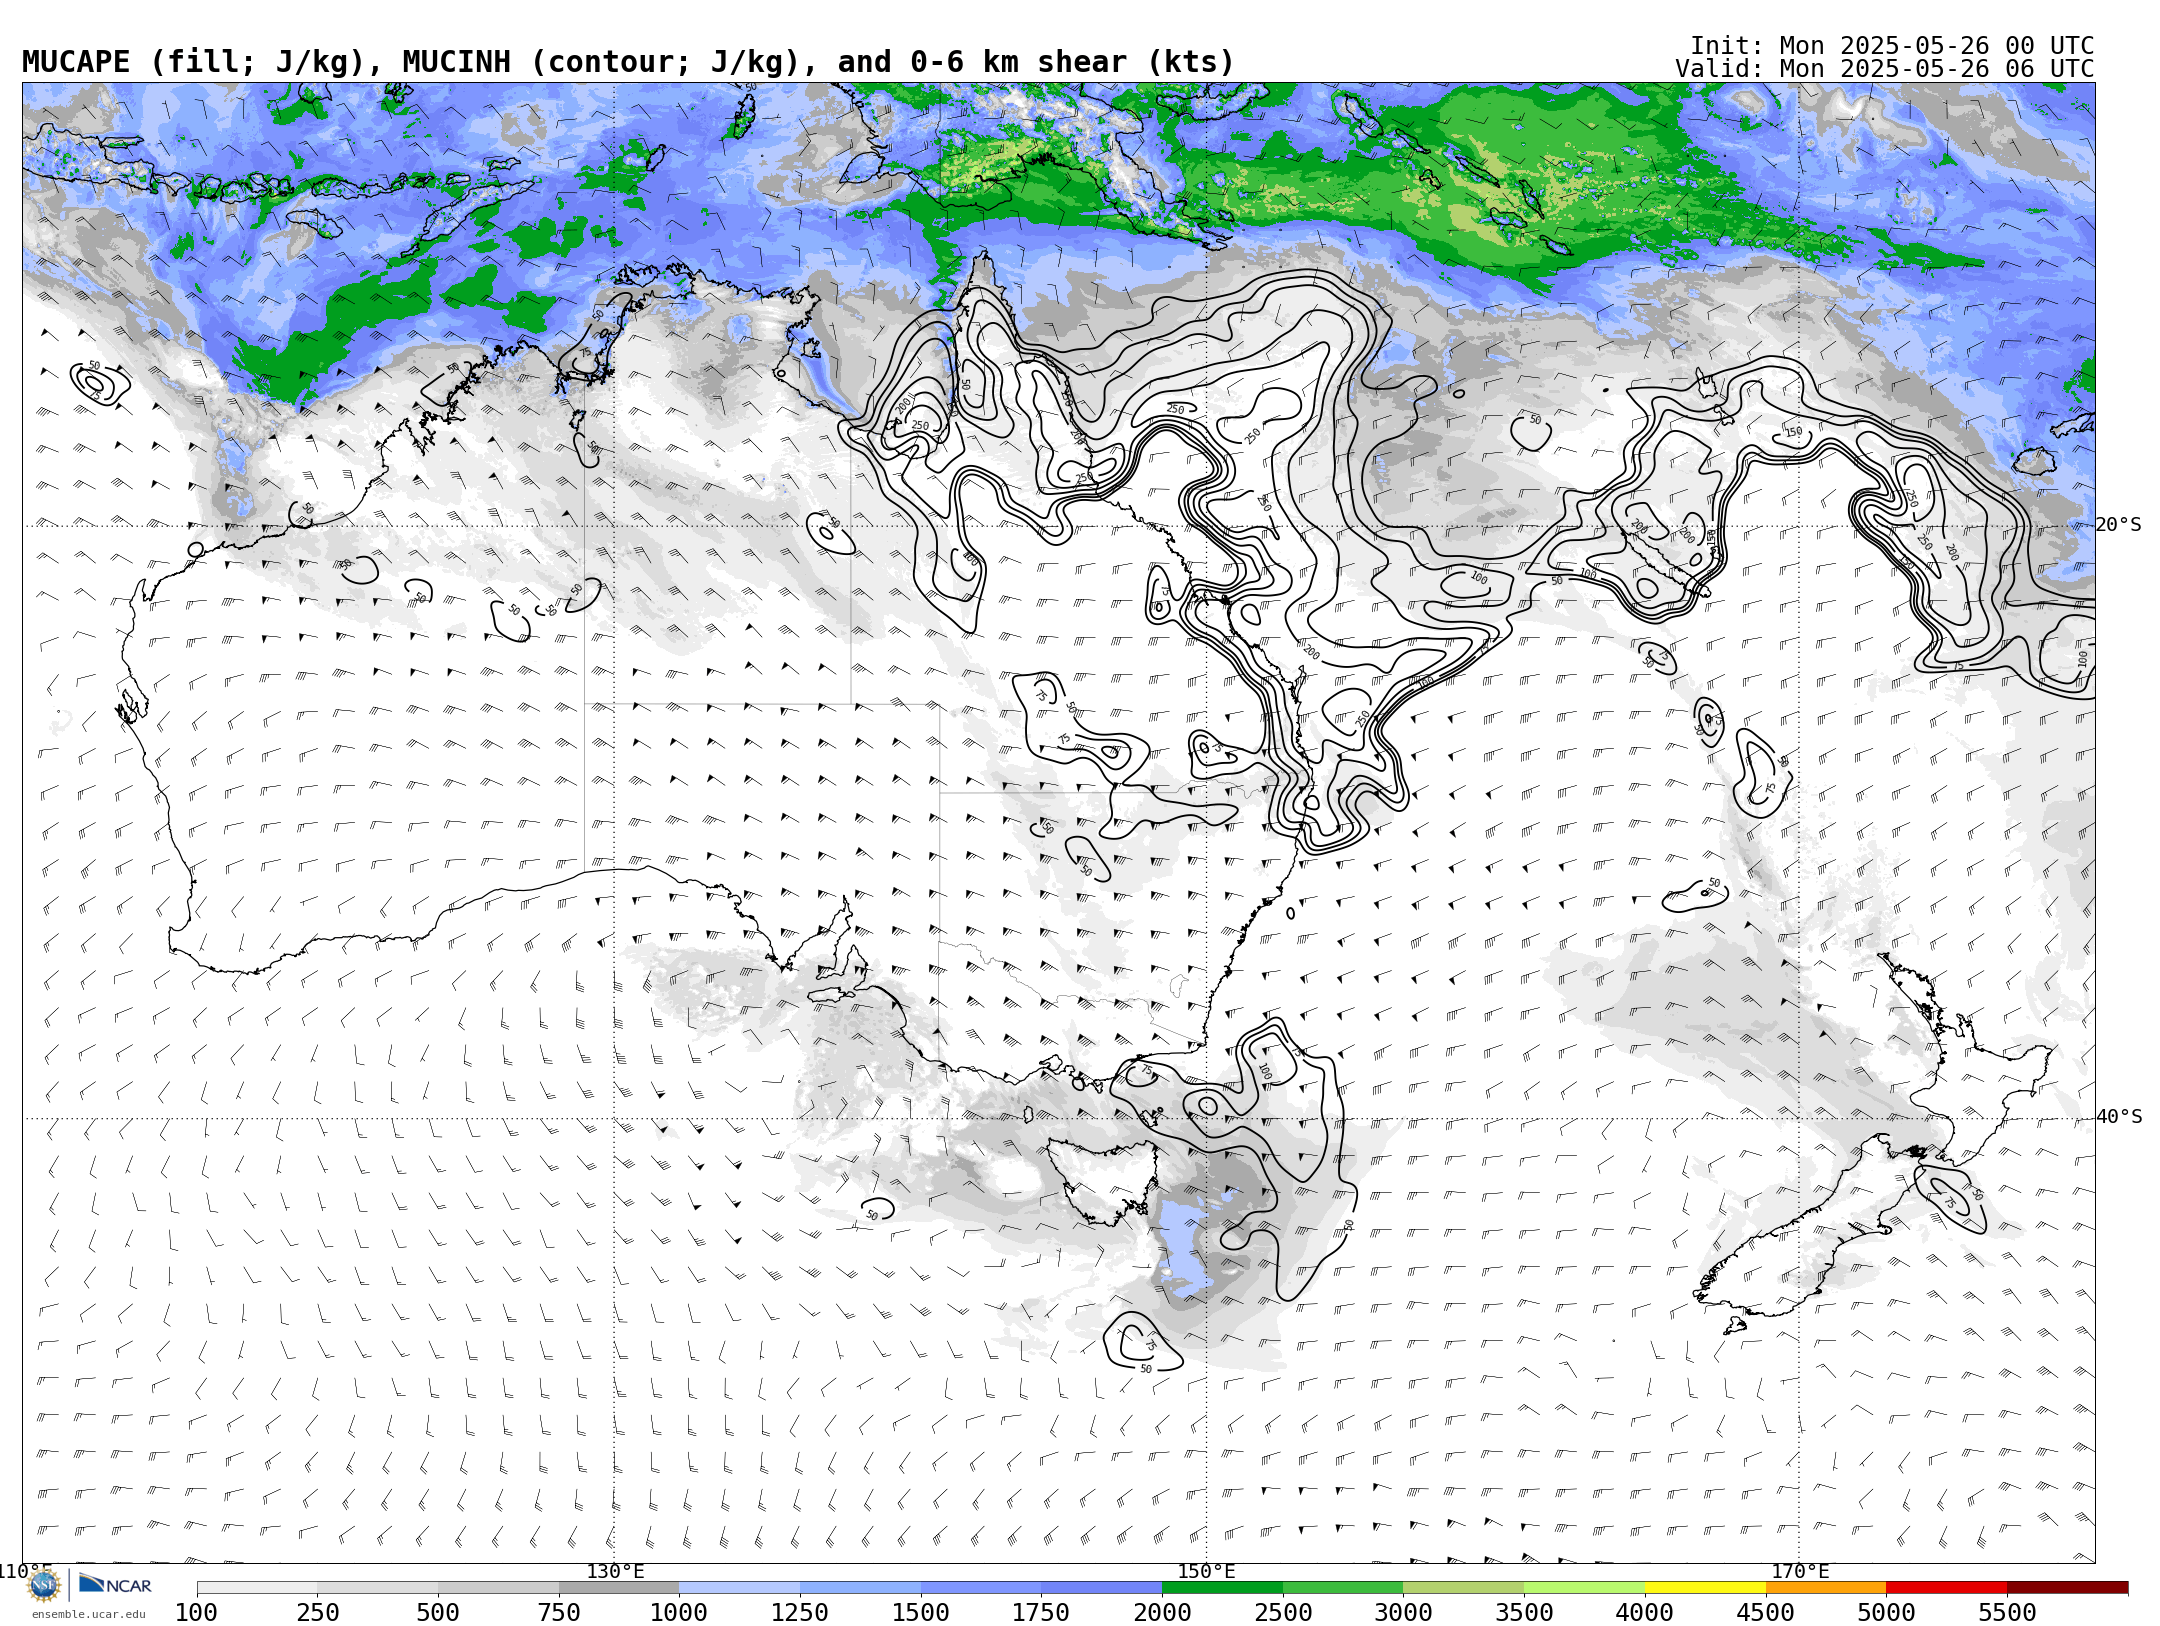Click the colorbar label 4500

click(x=1766, y=1612)
